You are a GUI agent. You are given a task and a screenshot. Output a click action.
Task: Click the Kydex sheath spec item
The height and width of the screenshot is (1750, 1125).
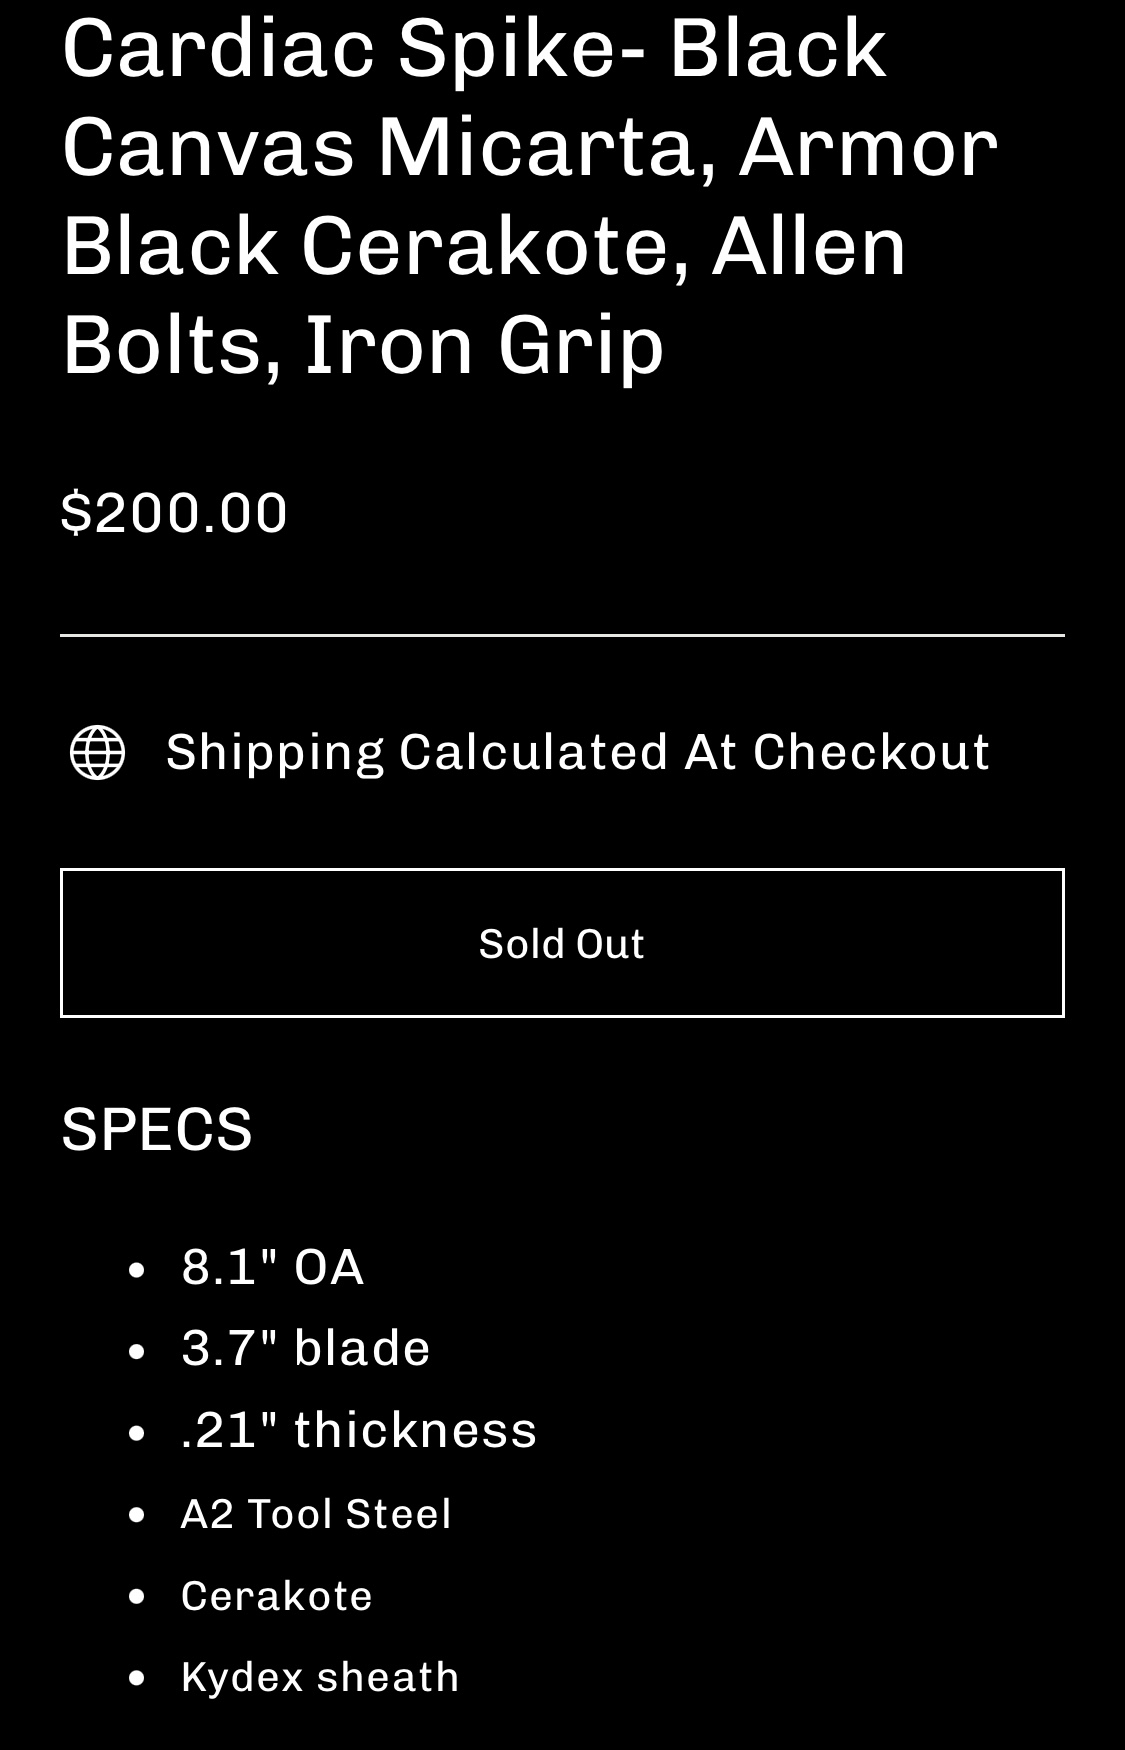(x=320, y=1677)
